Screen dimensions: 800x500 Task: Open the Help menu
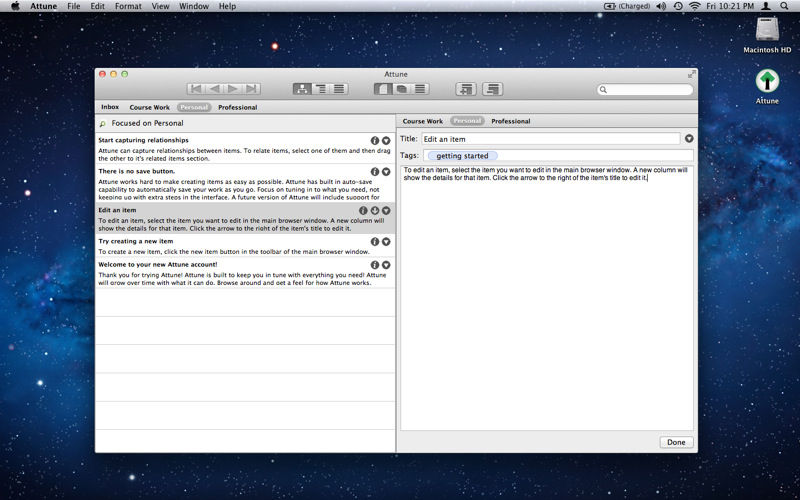227,6
